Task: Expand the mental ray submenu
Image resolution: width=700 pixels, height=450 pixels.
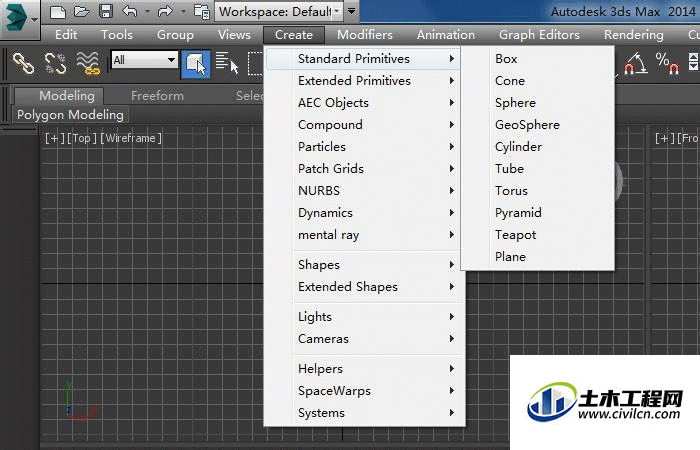Action: pos(364,234)
